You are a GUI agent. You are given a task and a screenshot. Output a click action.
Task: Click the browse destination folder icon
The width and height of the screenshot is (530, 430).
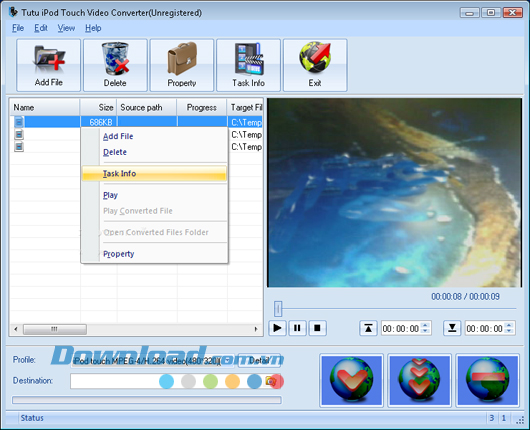point(271,381)
